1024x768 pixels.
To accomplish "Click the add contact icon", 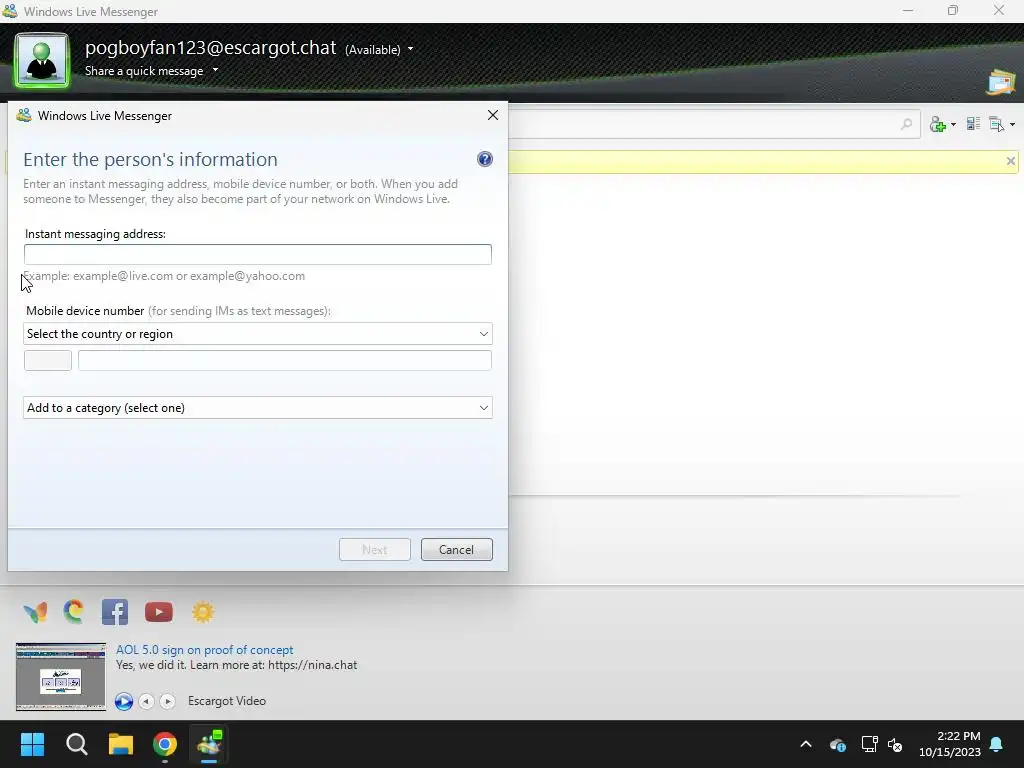I will 938,124.
